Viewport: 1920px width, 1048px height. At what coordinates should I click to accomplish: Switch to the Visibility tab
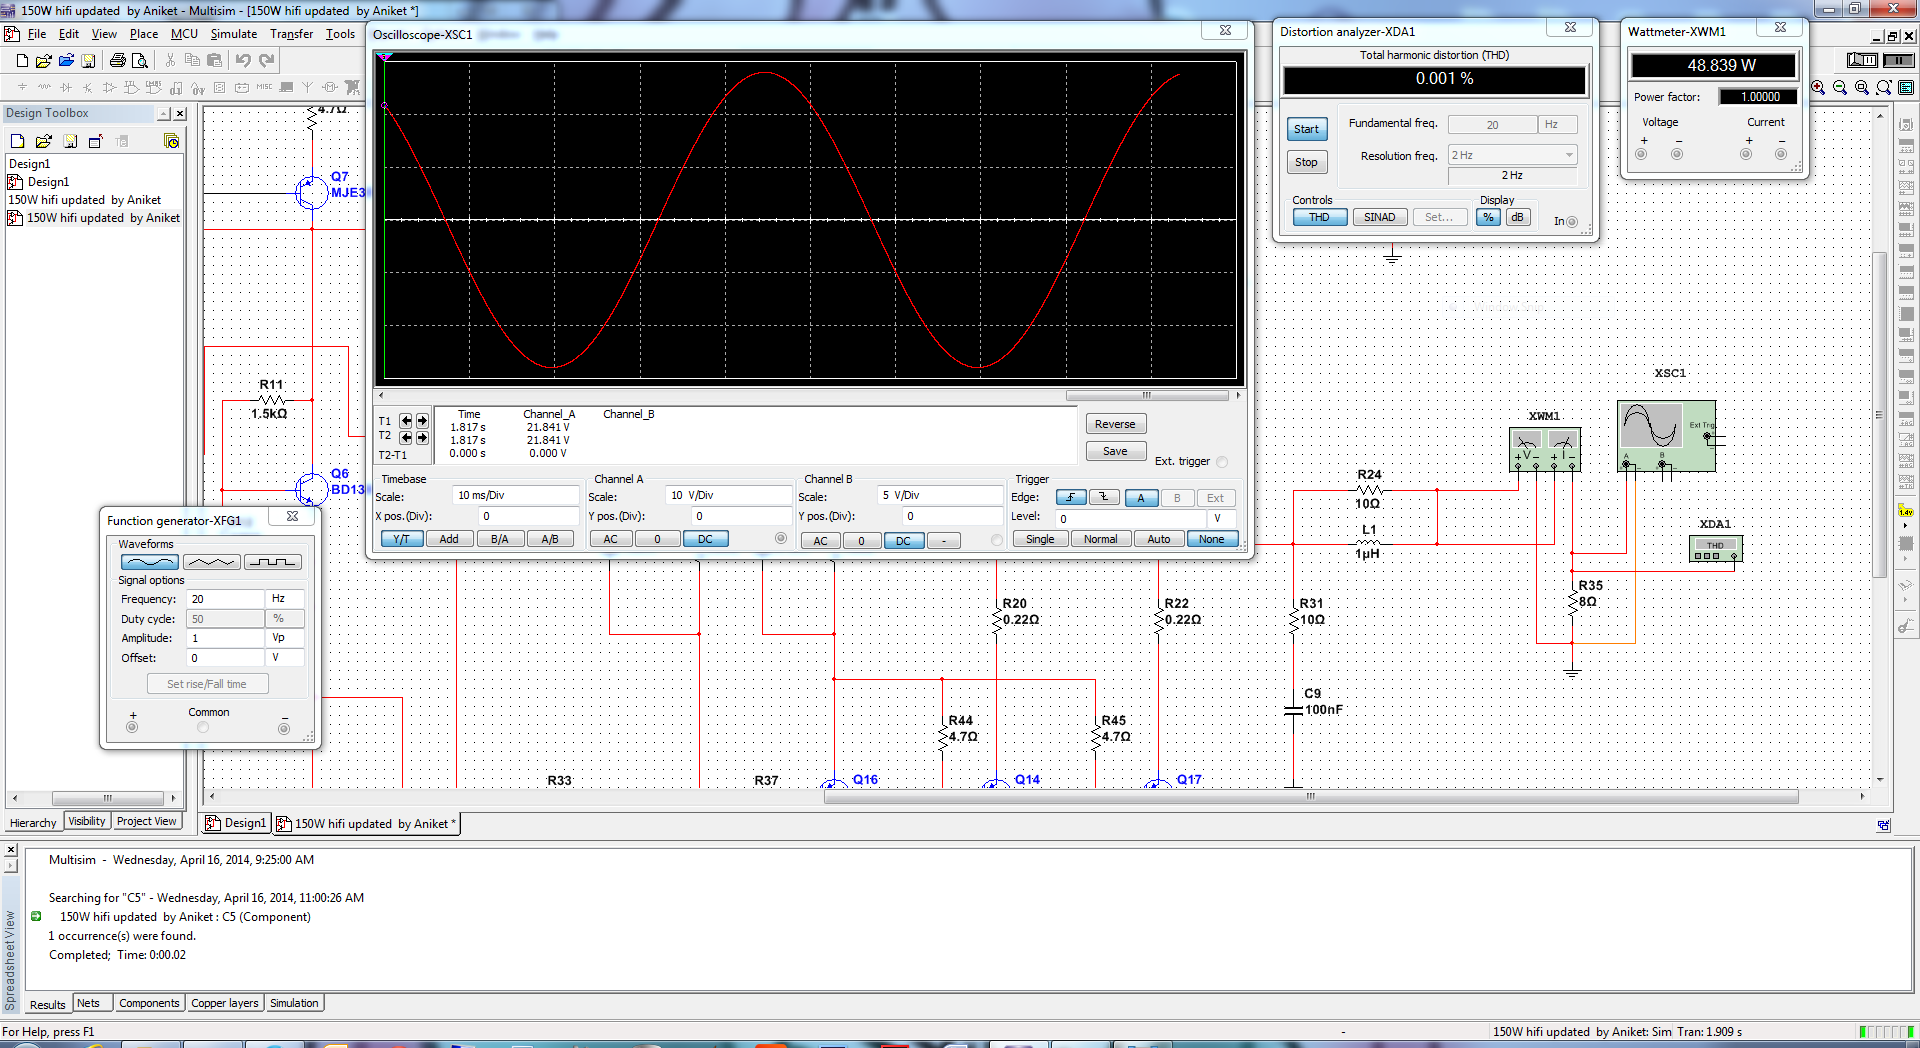(87, 822)
